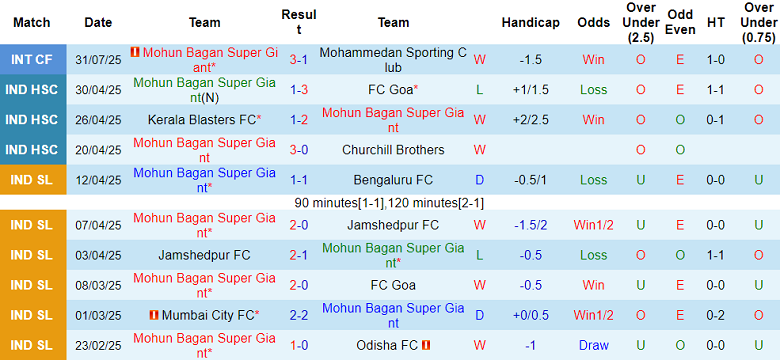Open Bengaluru FC team page
This screenshot has width=780, height=360.
coord(393,180)
